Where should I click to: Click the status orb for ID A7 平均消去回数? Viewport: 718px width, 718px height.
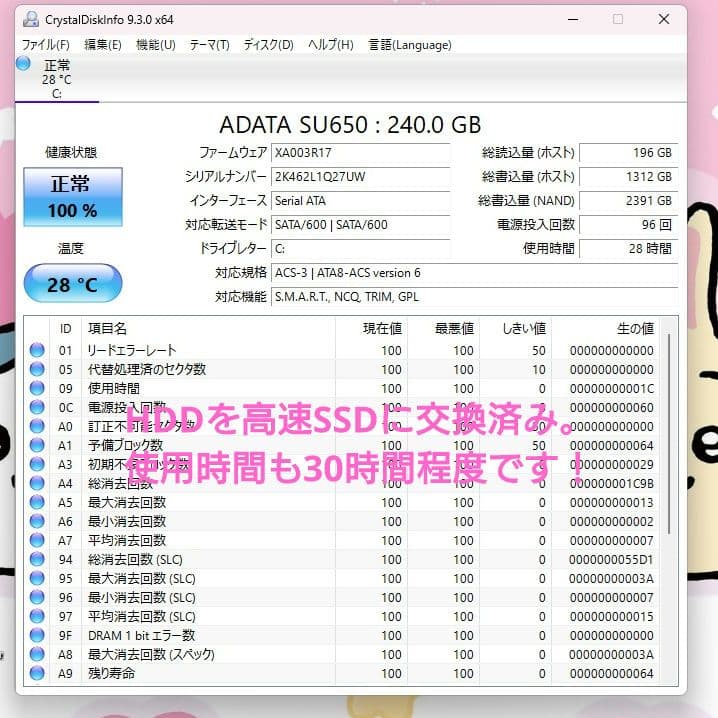click(37, 540)
